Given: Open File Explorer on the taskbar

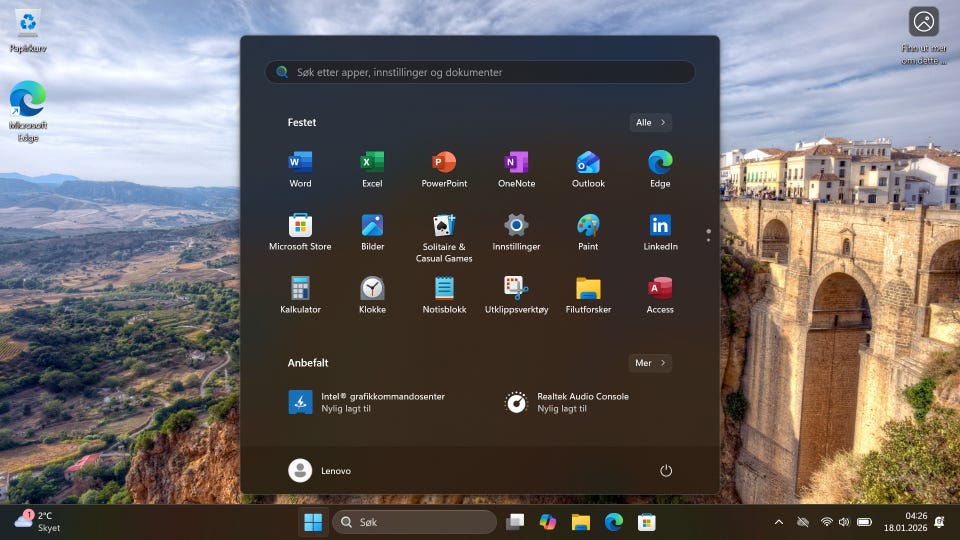Looking at the screenshot, I should point(580,522).
